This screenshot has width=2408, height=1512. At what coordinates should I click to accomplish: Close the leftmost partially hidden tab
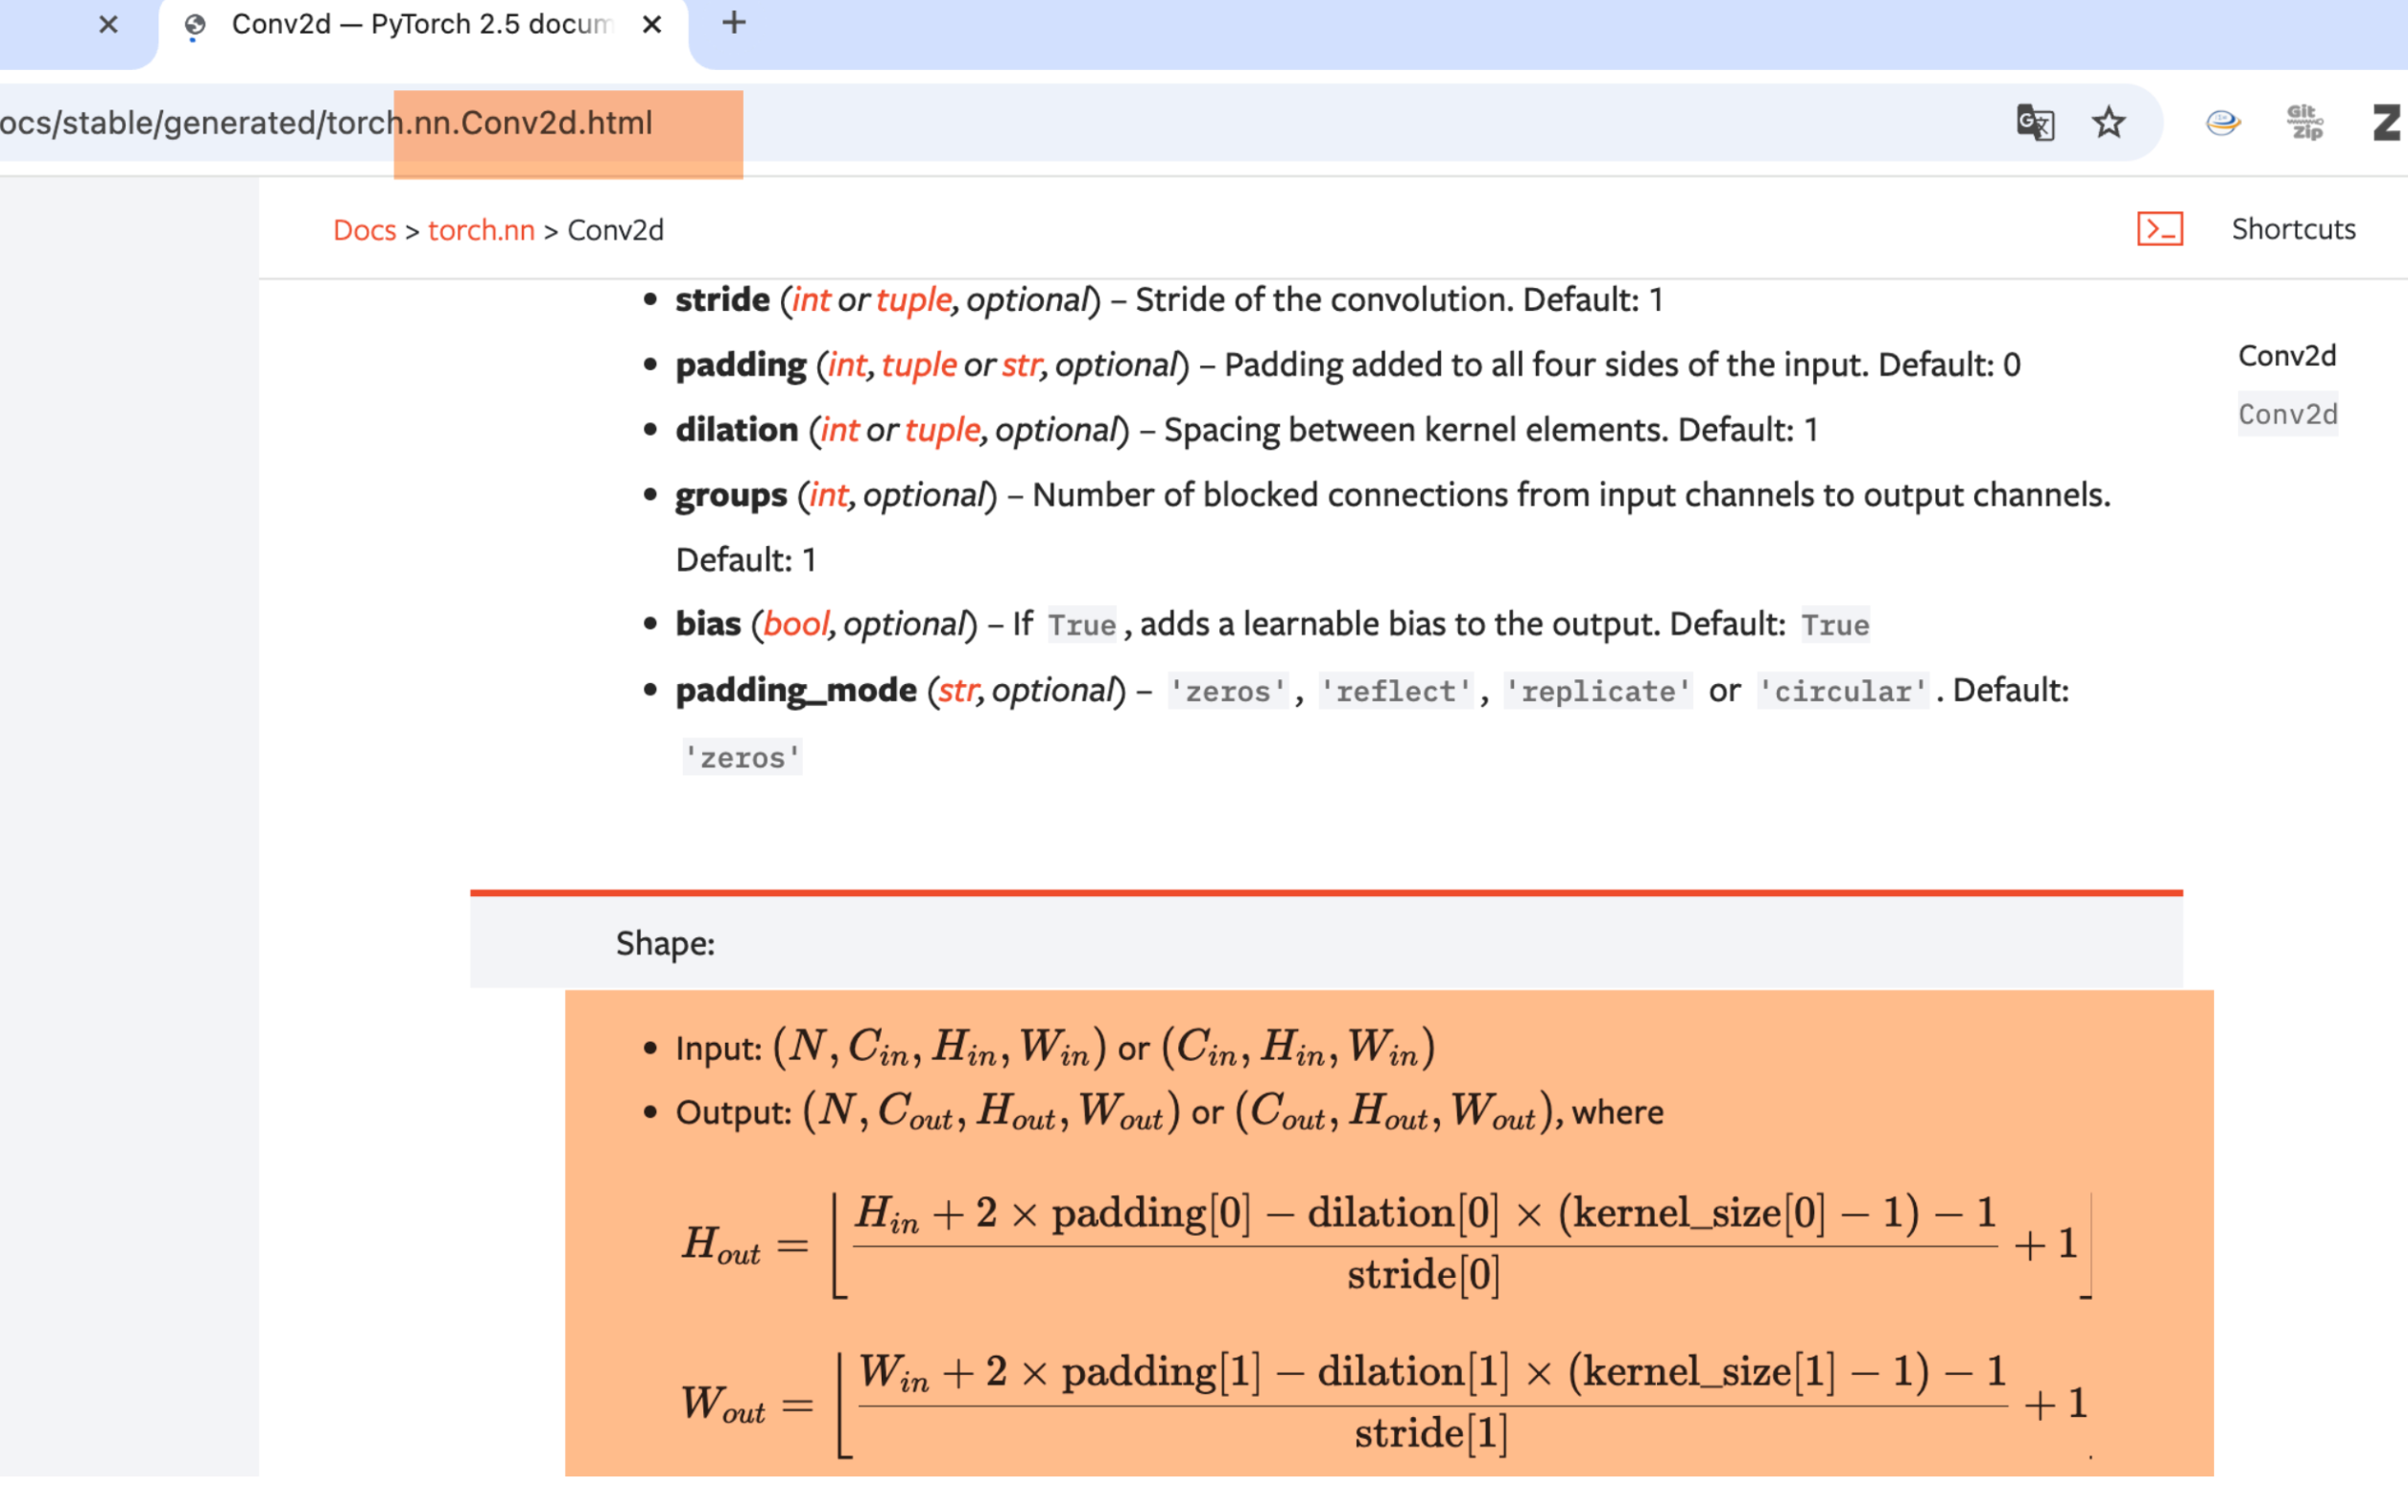pyautogui.click(x=109, y=24)
